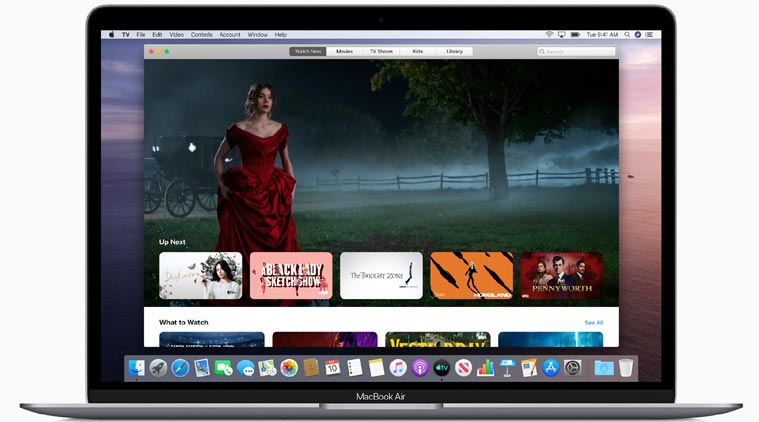The width and height of the screenshot is (759, 422).
Task: Open Pennyworth thumbnail in Up Next
Action: click(562, 275)
